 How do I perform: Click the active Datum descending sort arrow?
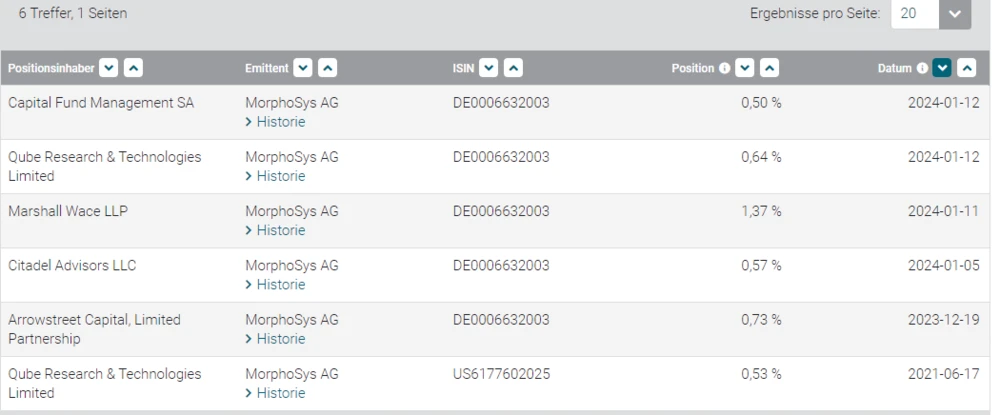(x=941, y=68)
